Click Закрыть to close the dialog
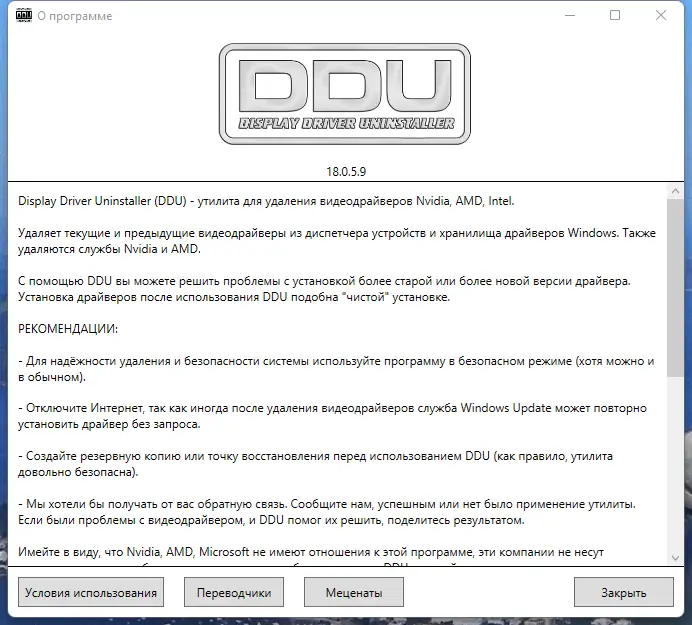The height and width of the screenshot is (625, 692). tap(624, 592)
